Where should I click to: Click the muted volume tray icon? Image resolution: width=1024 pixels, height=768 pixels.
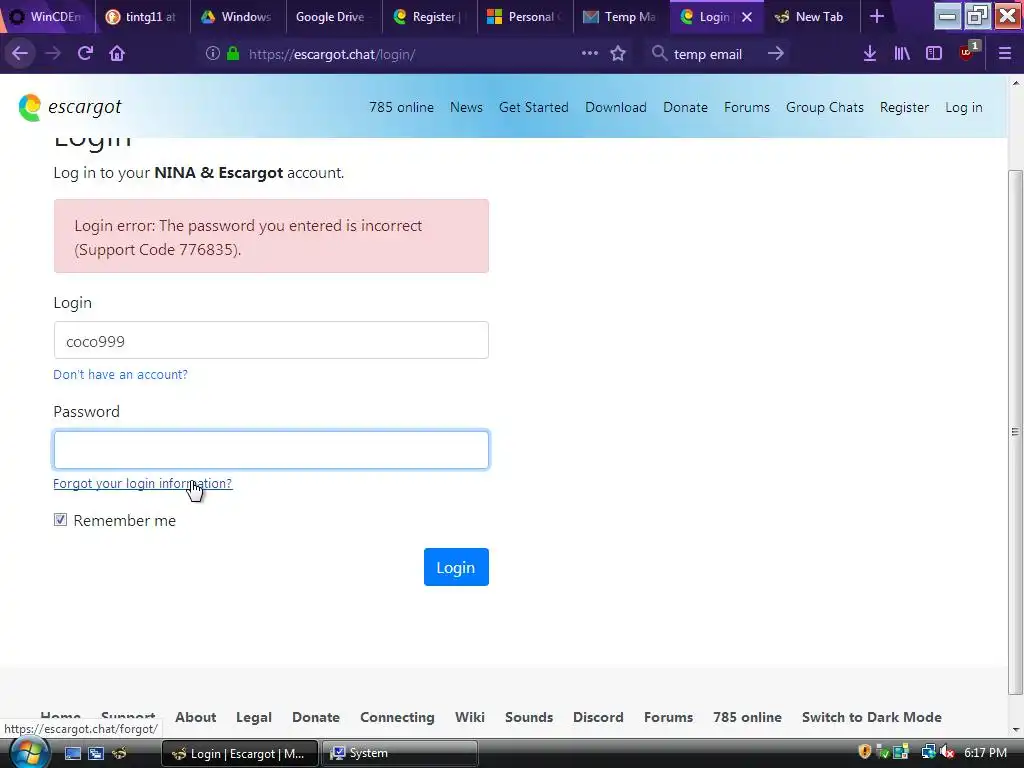tap(948, 752)
